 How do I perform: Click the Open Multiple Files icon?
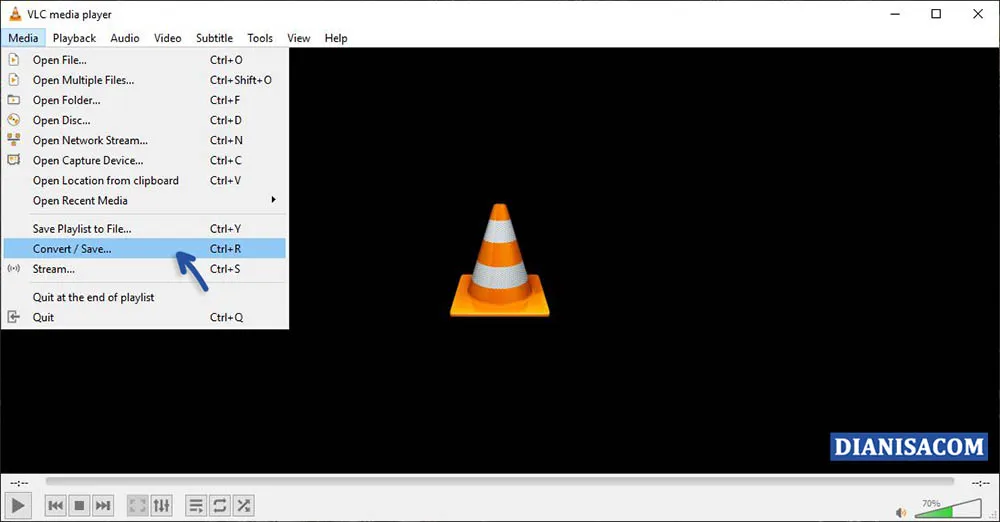coord(13,80)
